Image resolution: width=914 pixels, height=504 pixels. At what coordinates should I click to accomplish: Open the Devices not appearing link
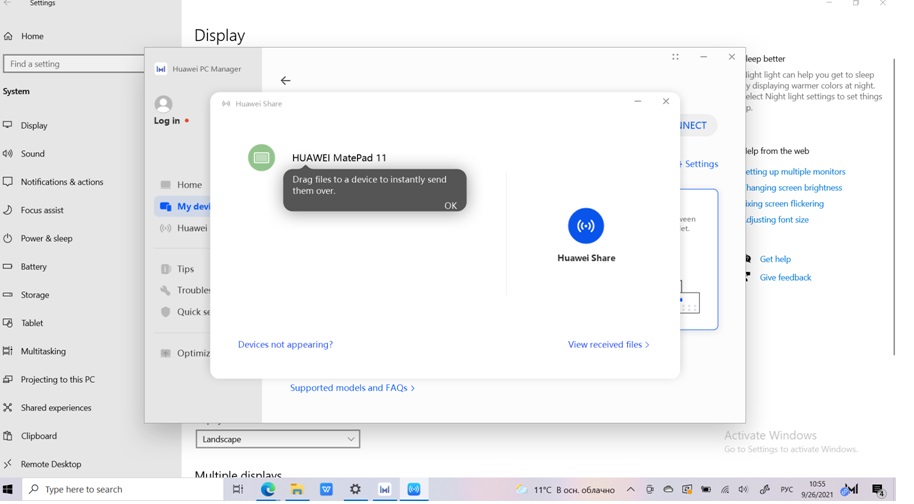pos(285,345)
